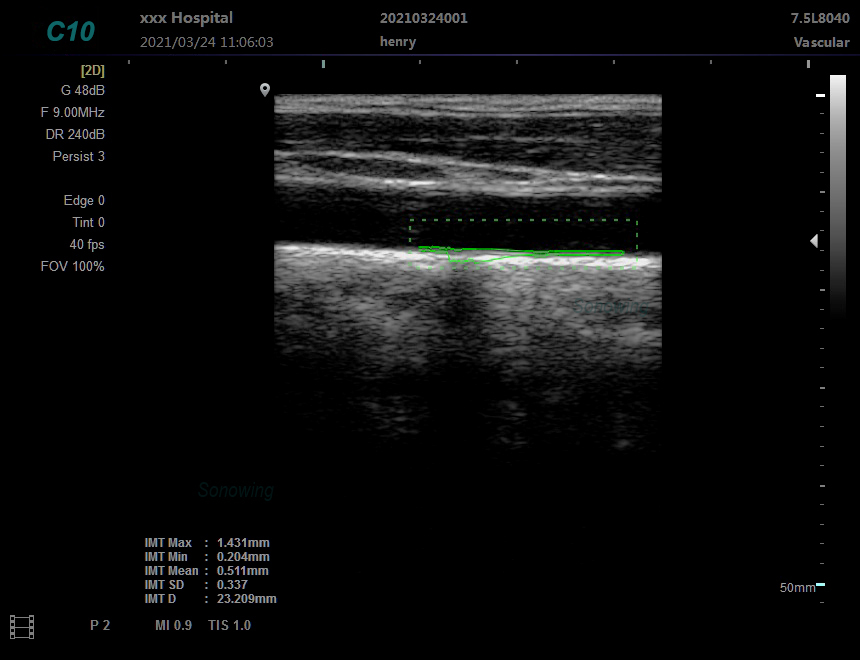Click the probe orientation marker icon
Image resolution: width=860 pixels, height=660 pixels.
pos(265,90)
